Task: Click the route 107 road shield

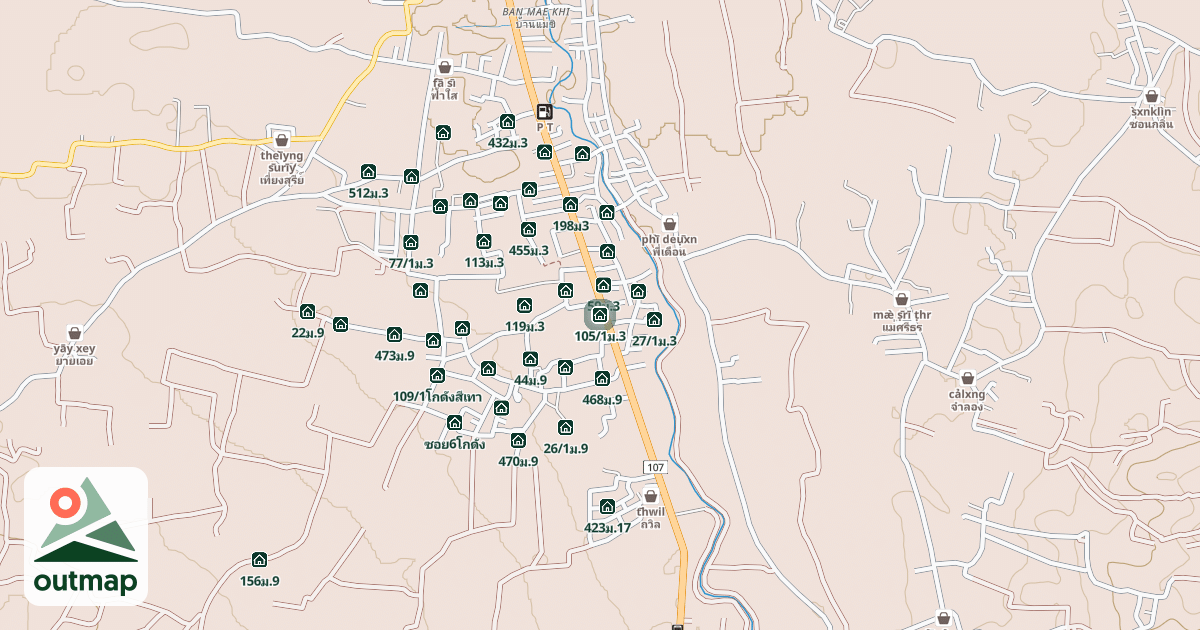Action: (x=655, y=467)
